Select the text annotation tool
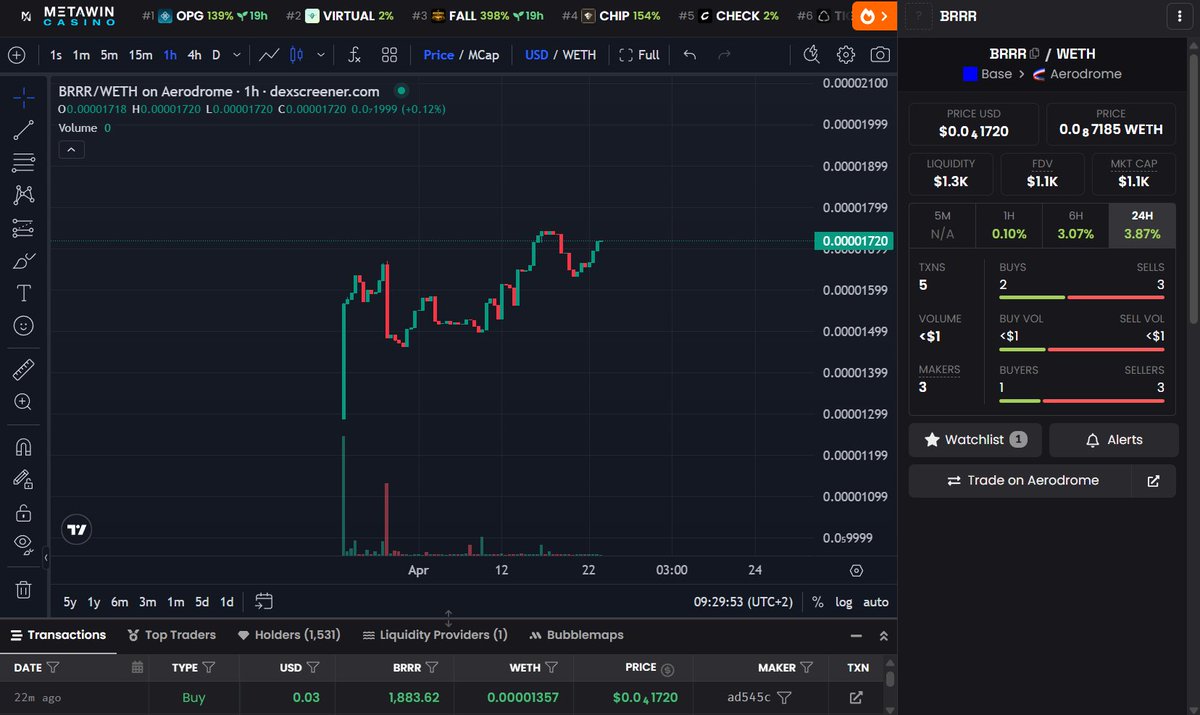Image resolution: width=1200 pixels, height=715 pixels. tap(24, 293)
